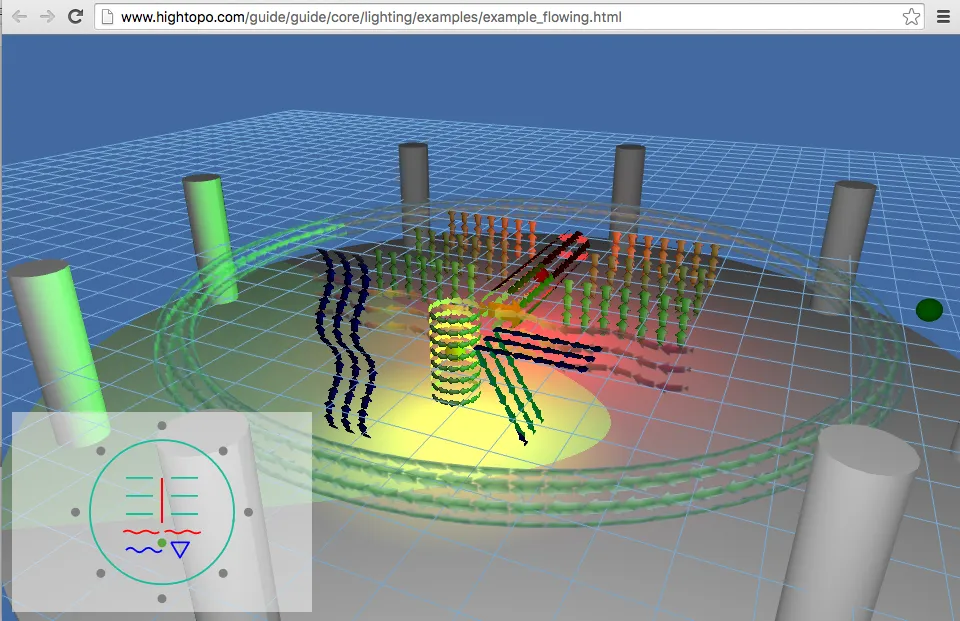Click the URL address bar
960x621 pixels.
500,17
